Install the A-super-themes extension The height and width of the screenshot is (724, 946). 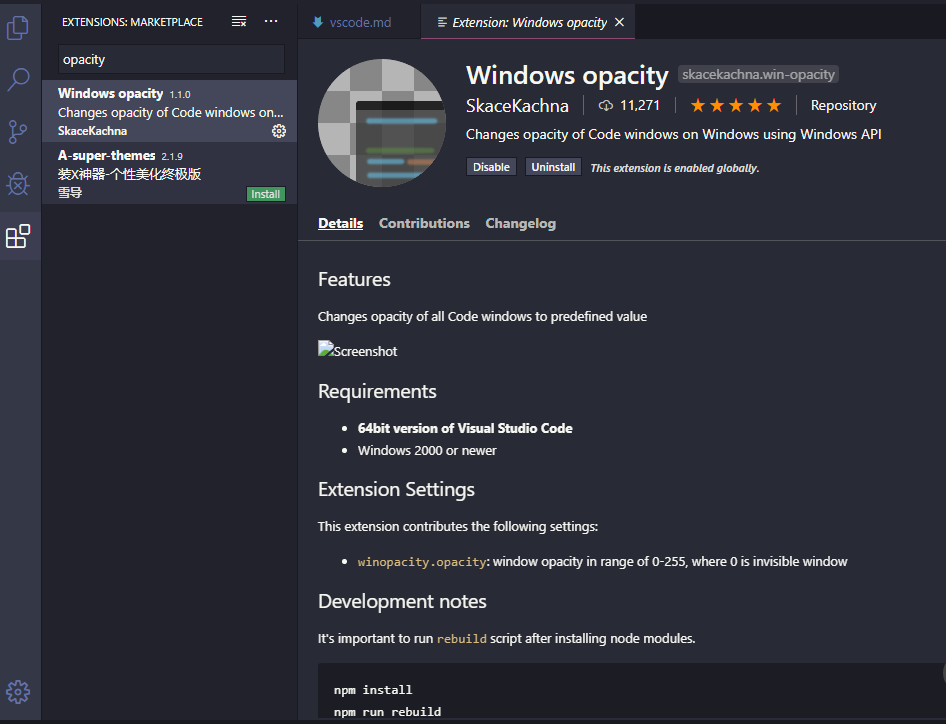click(x=265, y=194)
